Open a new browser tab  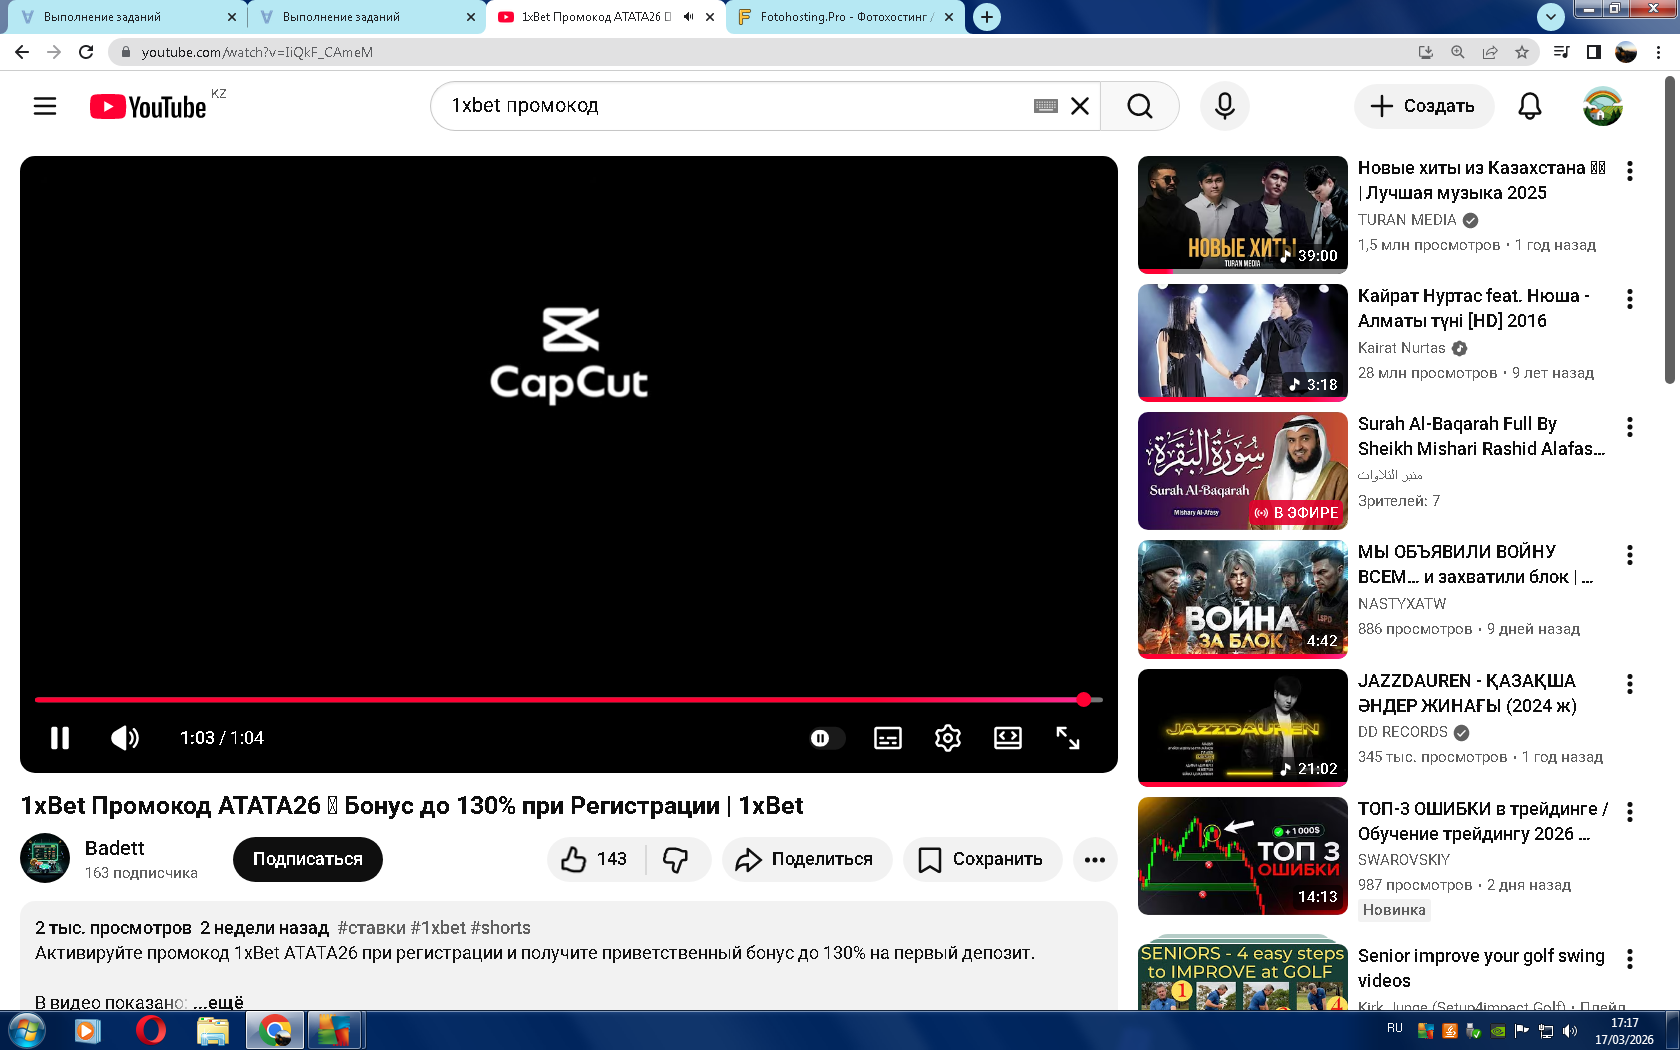tap(987, 17)
